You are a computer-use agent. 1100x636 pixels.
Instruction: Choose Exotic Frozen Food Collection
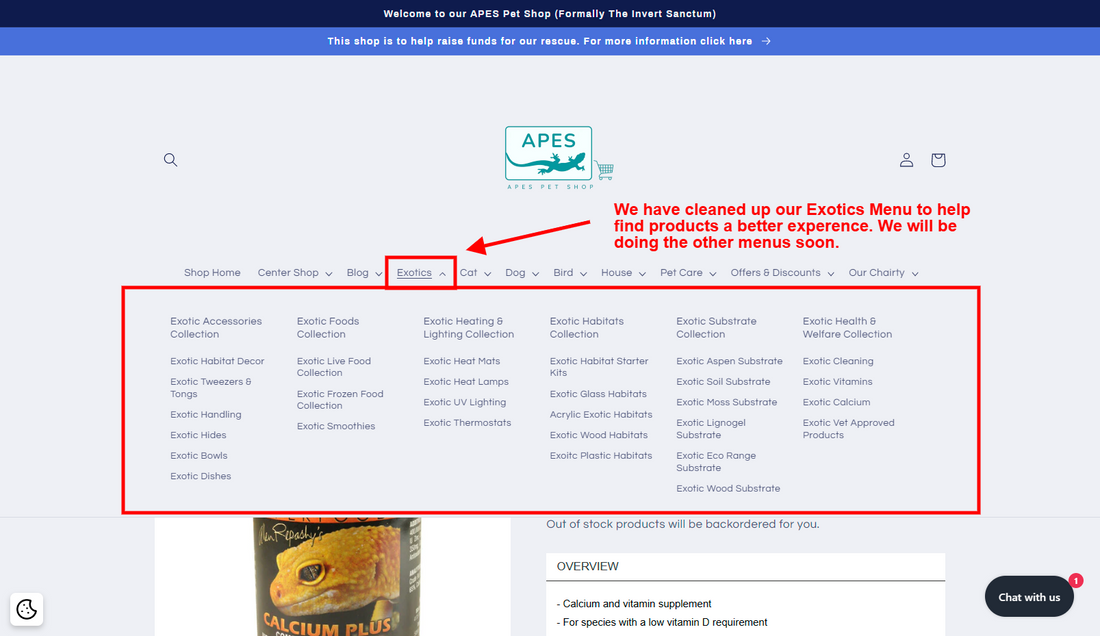point(340,400)
